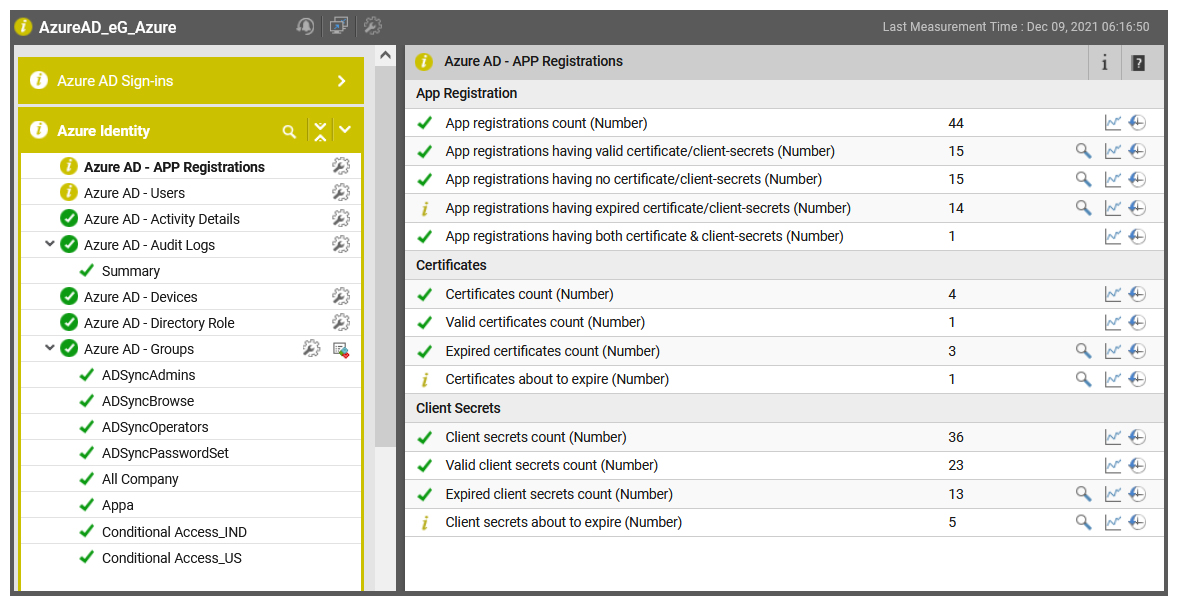The width and height of the screenshot is (1178, 606).
Task: Expand the Azure AD Sign-ins layer arrow
Action: coord(342,81)
